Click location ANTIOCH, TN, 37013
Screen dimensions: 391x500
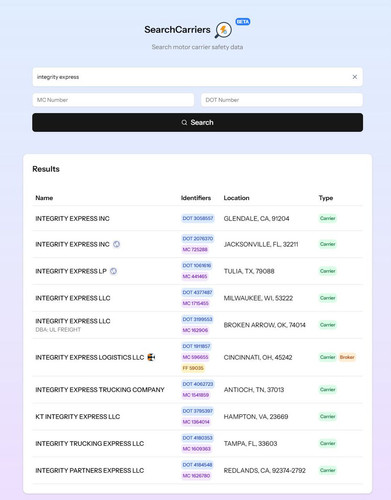coord(254,390)
